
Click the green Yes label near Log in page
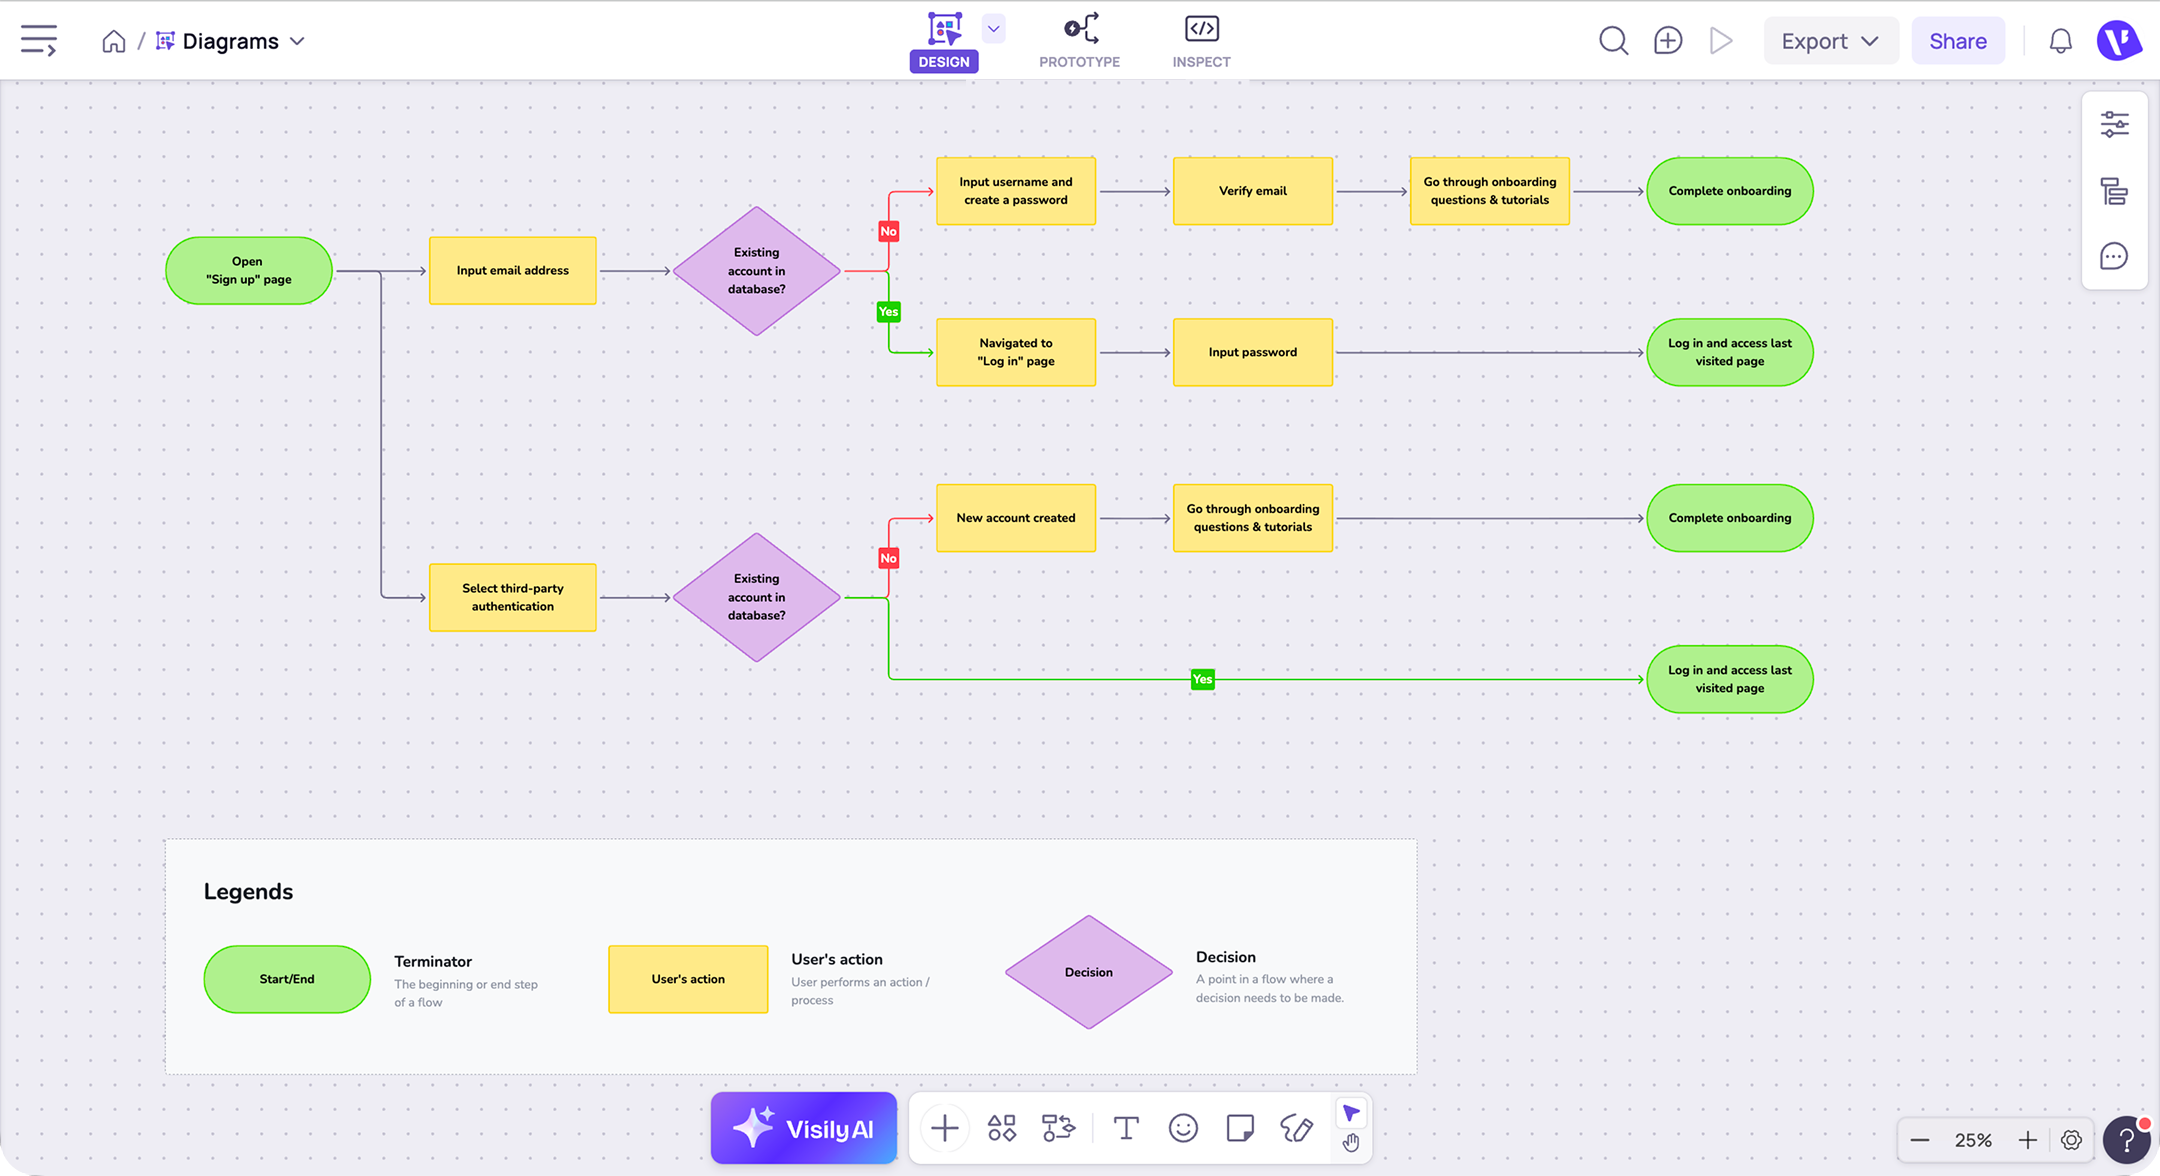[889, 312]
